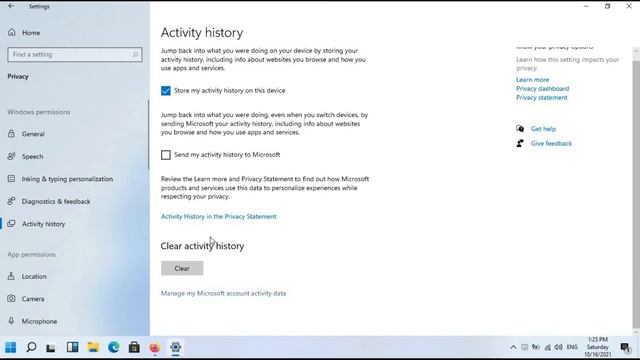Viewport: 640px width, 360px height.
Task: Open network status in system tray
Action: (547, 347)
